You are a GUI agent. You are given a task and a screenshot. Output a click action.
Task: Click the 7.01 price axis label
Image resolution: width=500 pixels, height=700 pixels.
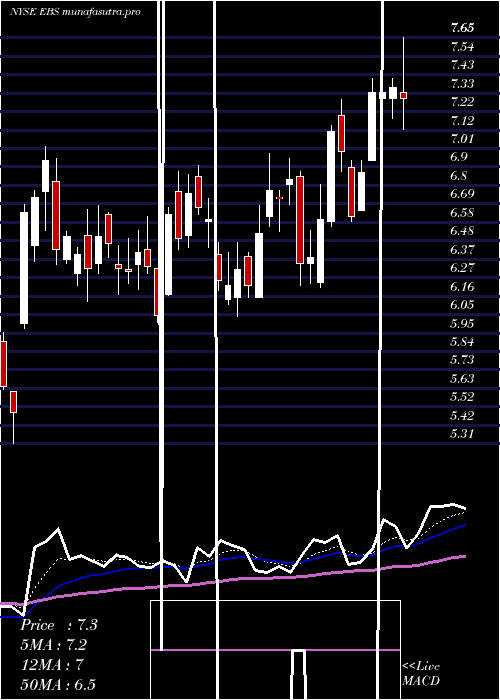[x=462, y=138]
